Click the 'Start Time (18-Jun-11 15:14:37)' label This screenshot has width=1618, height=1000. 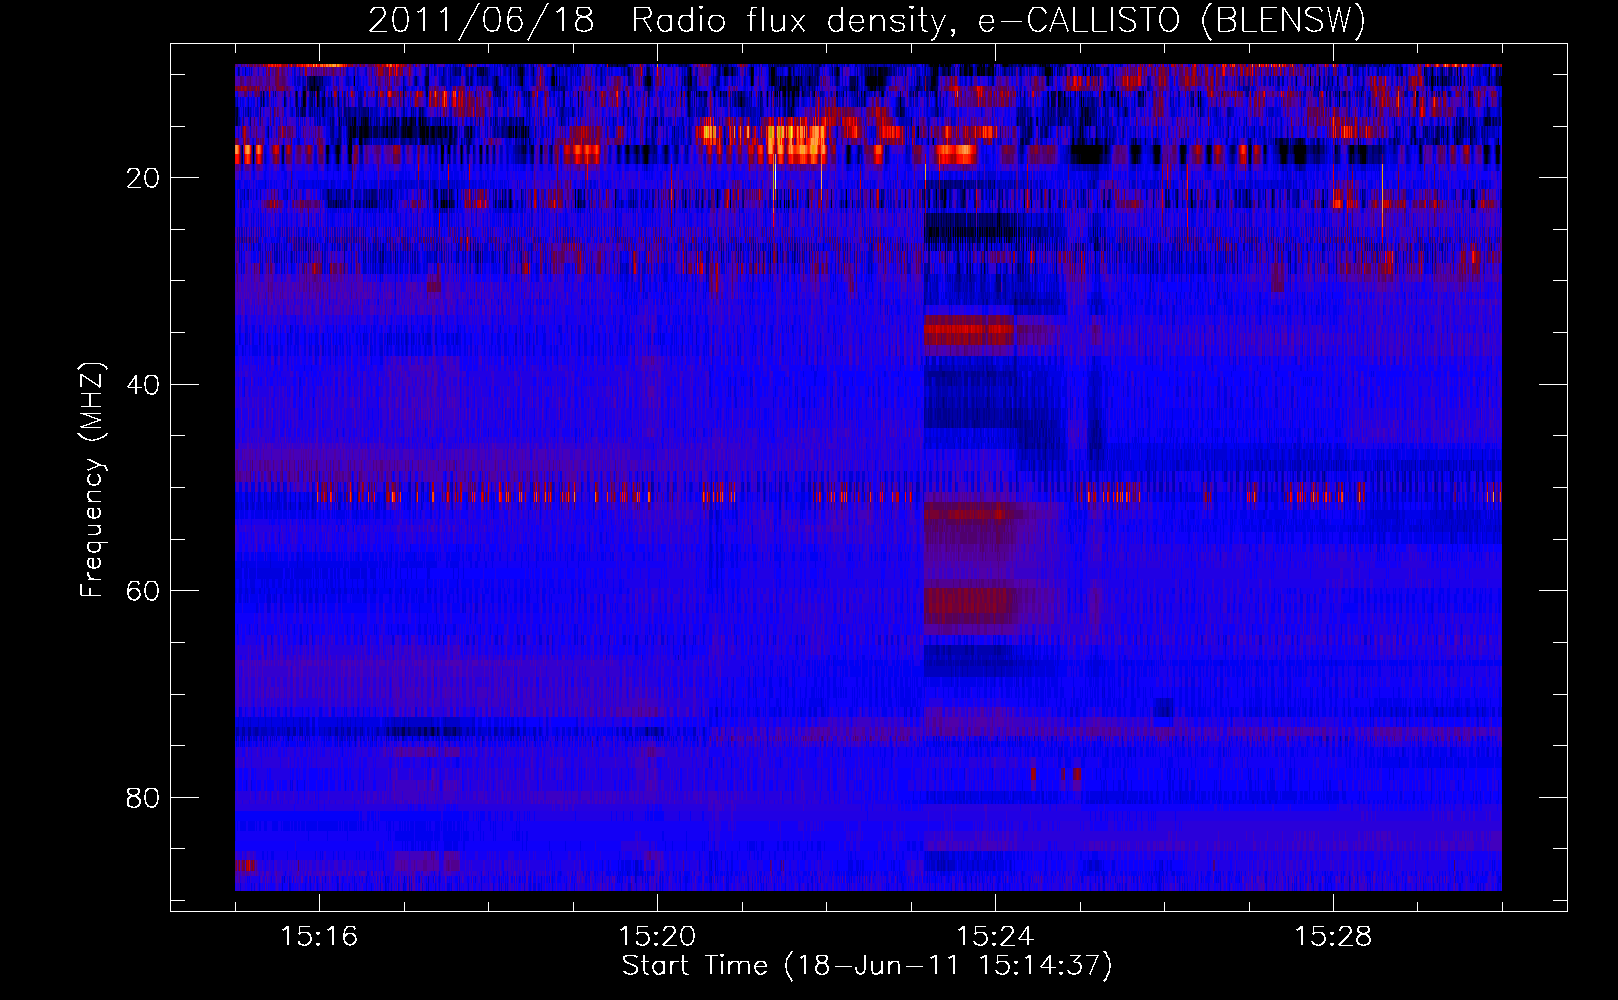coord(867,966)
